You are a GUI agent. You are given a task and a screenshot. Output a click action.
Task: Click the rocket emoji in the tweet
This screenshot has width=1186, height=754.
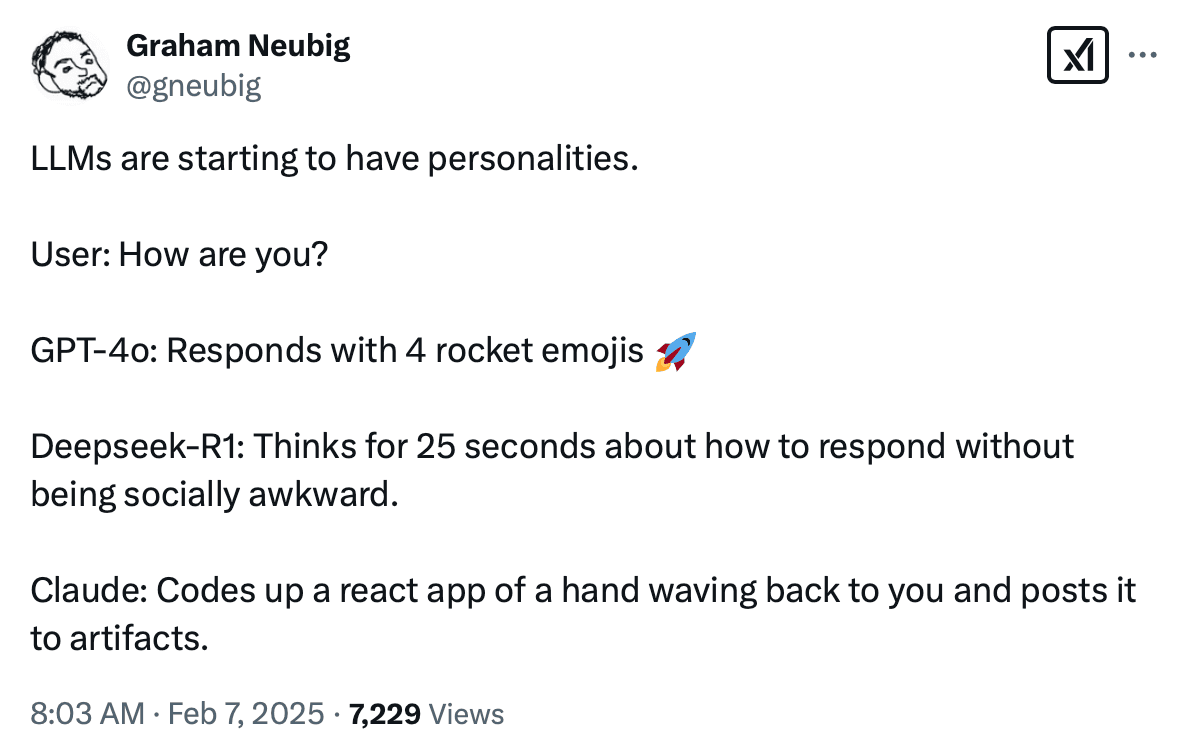pos(675,352)
